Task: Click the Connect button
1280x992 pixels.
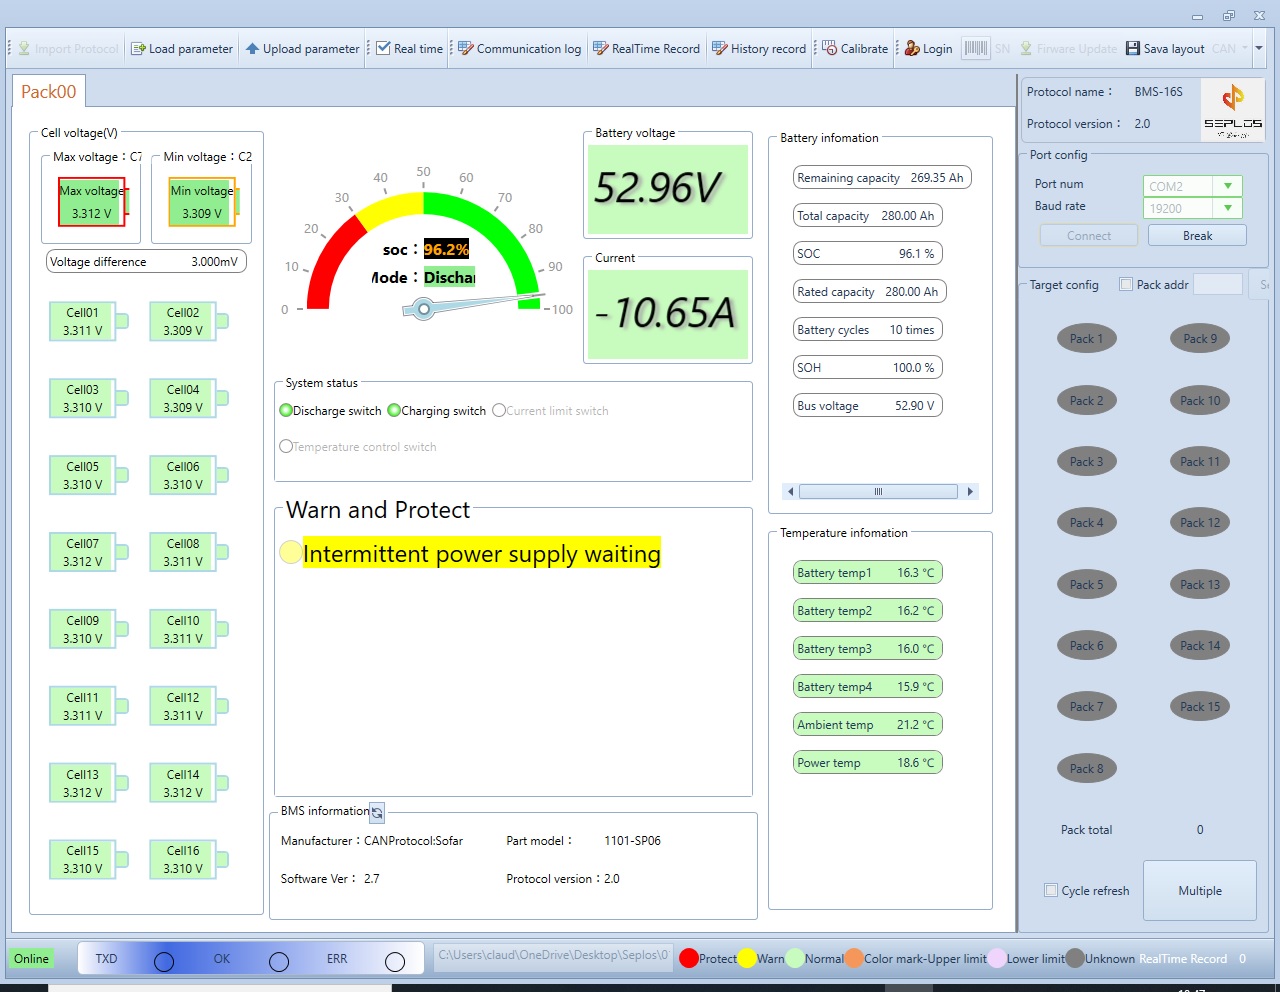Action: (1089, 236)
